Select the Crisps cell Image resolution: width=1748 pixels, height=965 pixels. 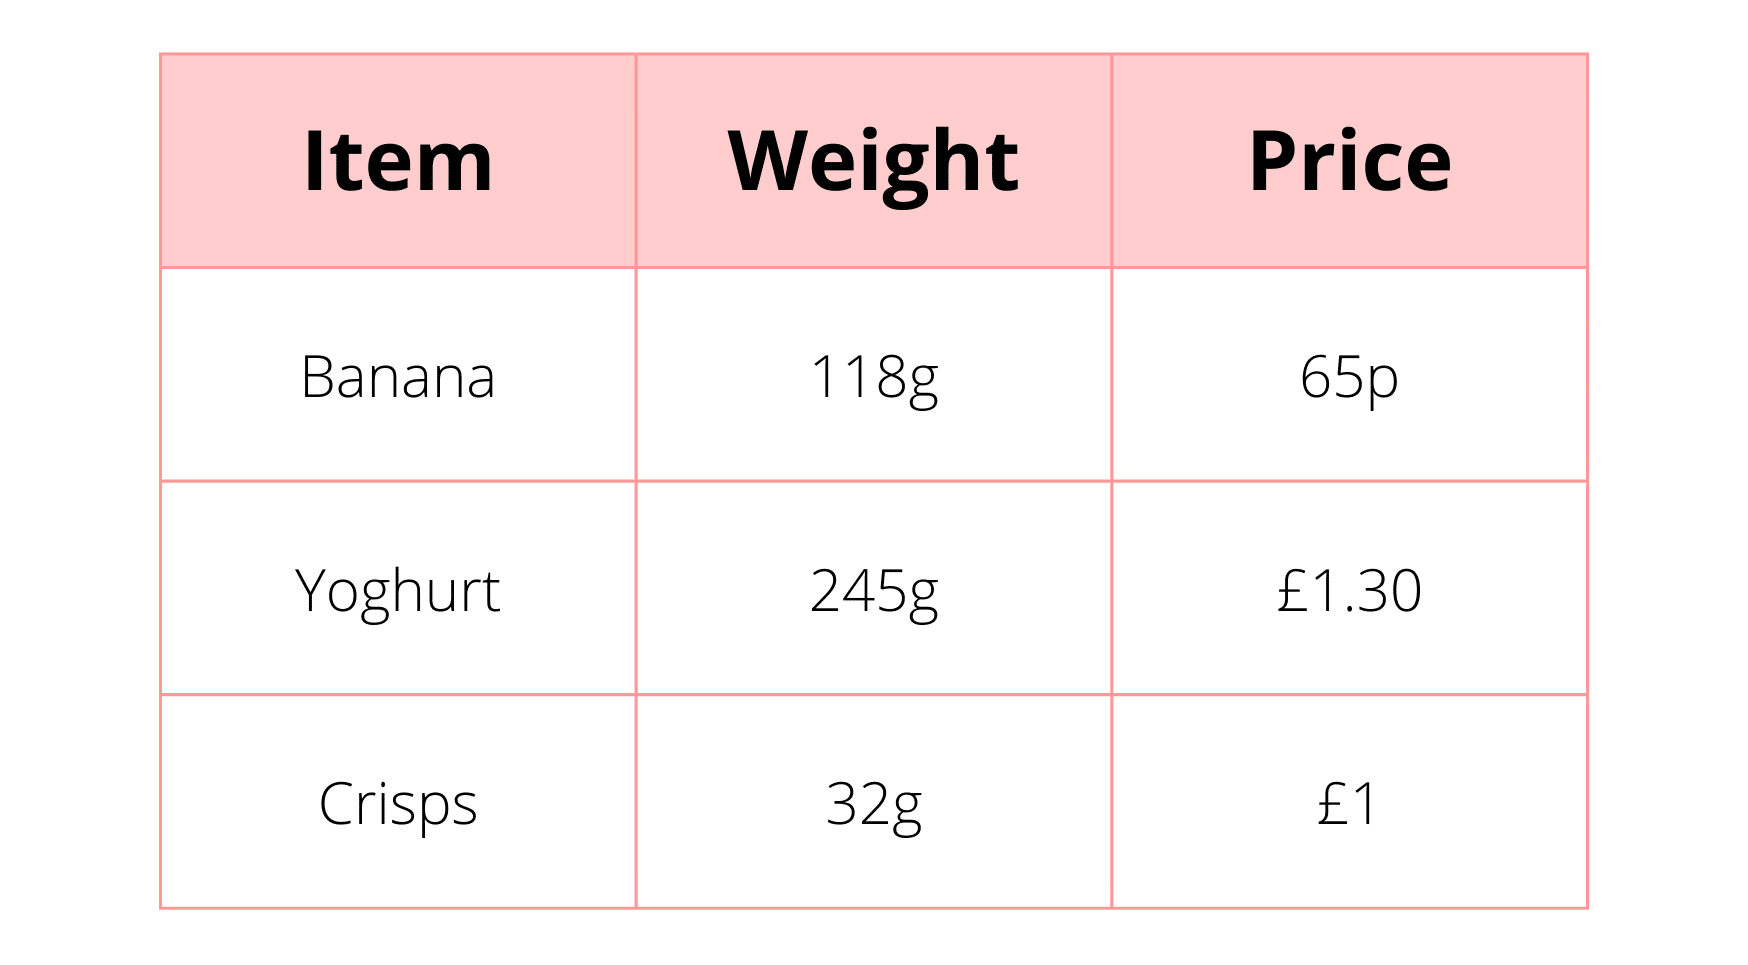(398, 803)
